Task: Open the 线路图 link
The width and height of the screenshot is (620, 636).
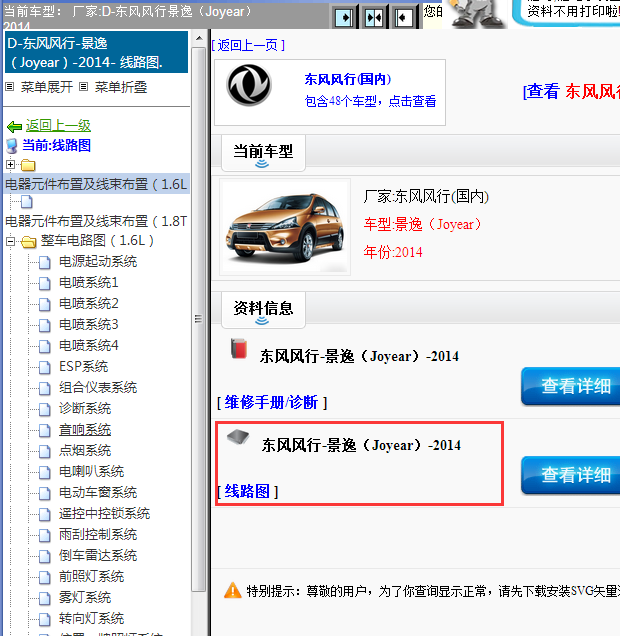Action: 247,491
